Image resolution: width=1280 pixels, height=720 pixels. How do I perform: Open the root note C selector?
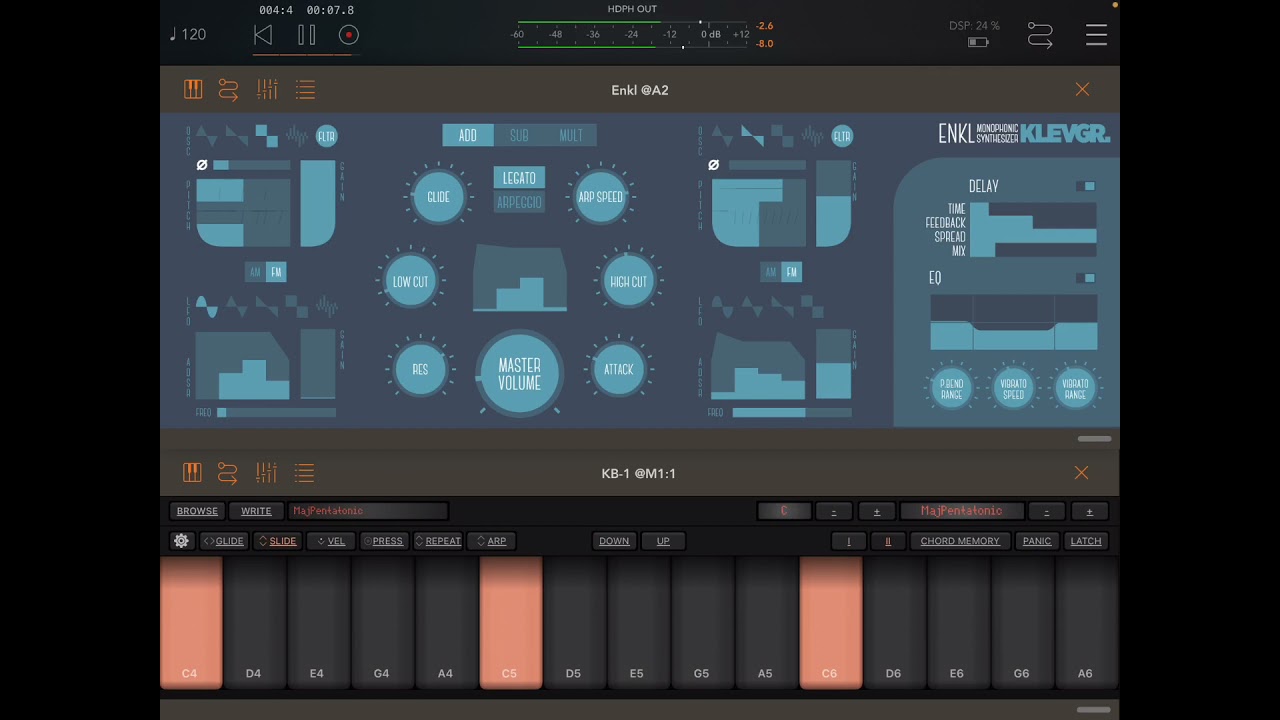coord(784,511)
